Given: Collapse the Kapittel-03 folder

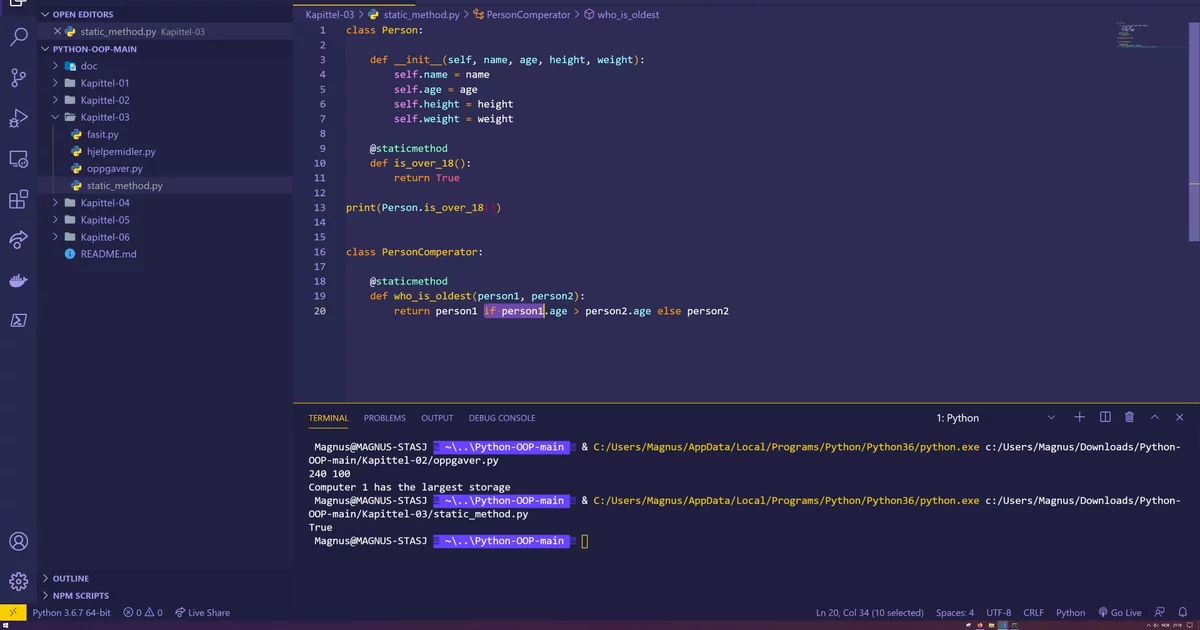Looking at the screenshot, I should tap(165, 117).
